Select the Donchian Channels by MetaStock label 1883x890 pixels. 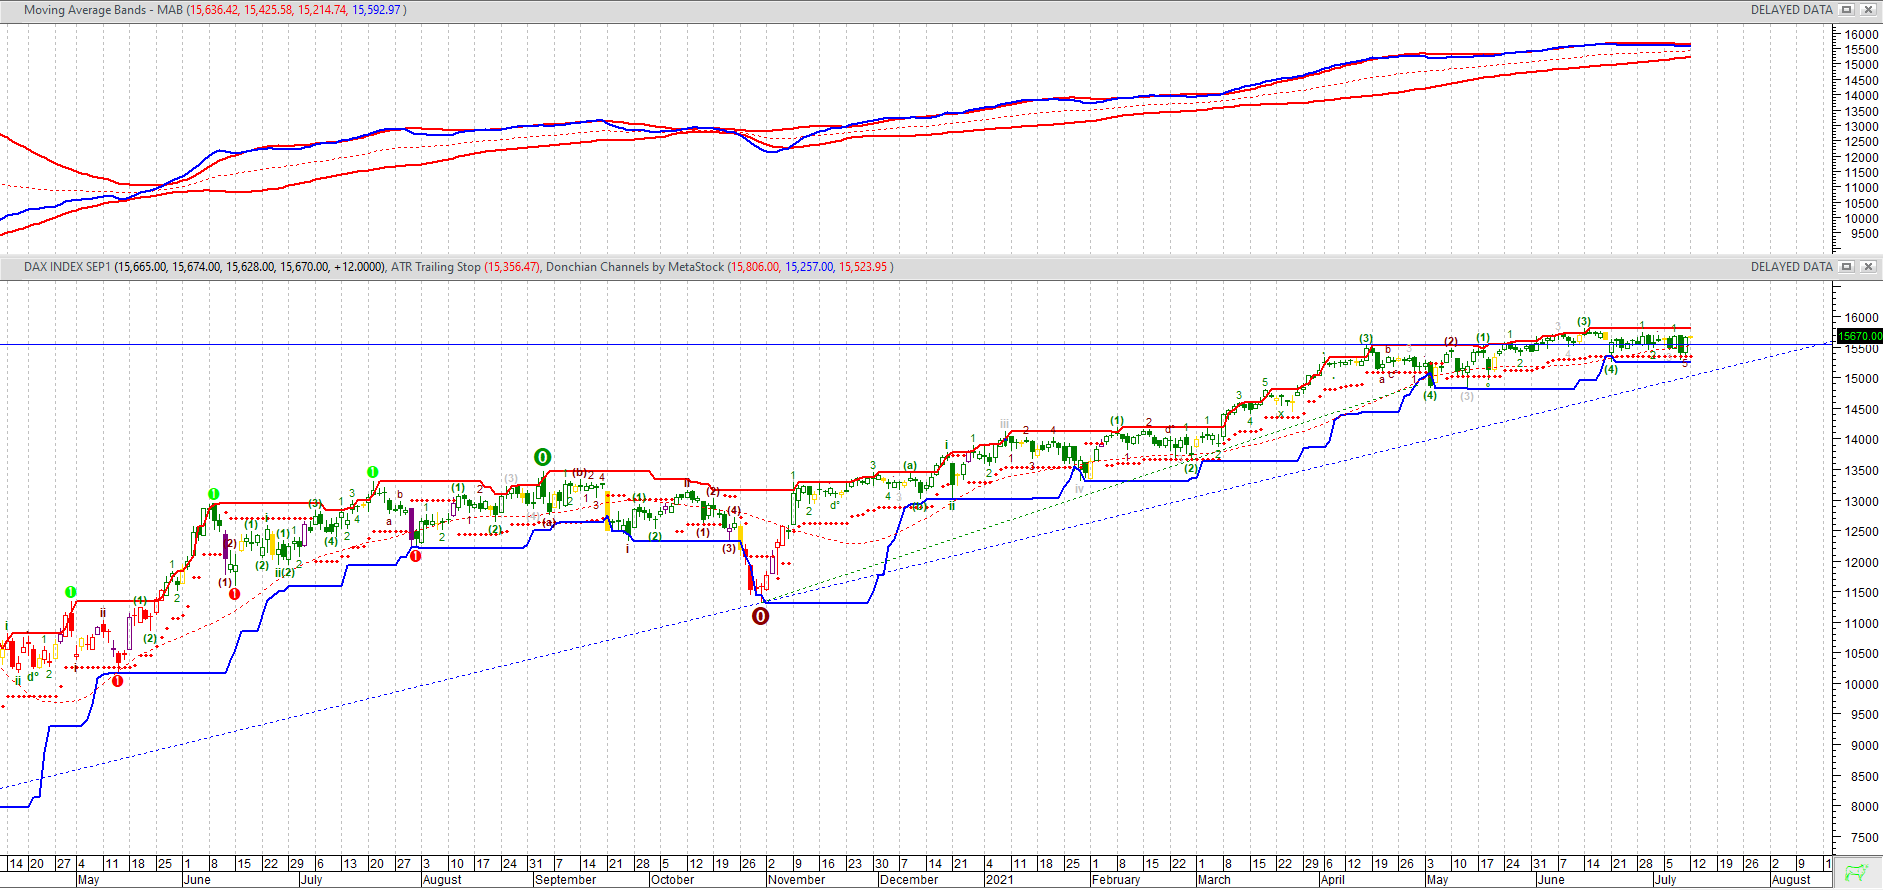(x=634, y=267)
